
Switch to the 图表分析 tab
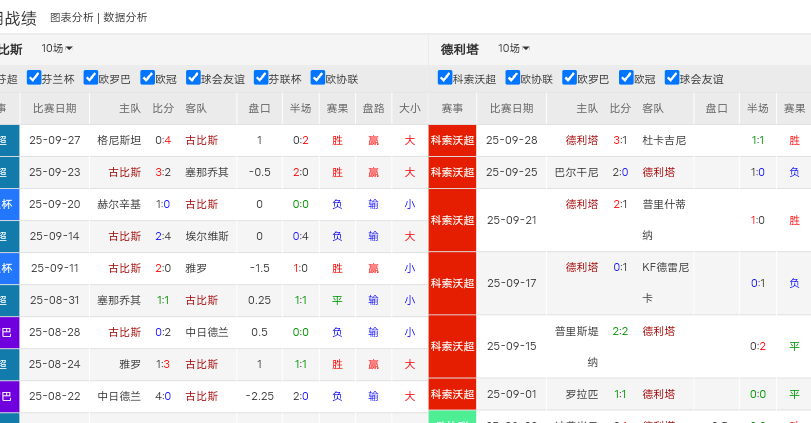click(71, 17)
